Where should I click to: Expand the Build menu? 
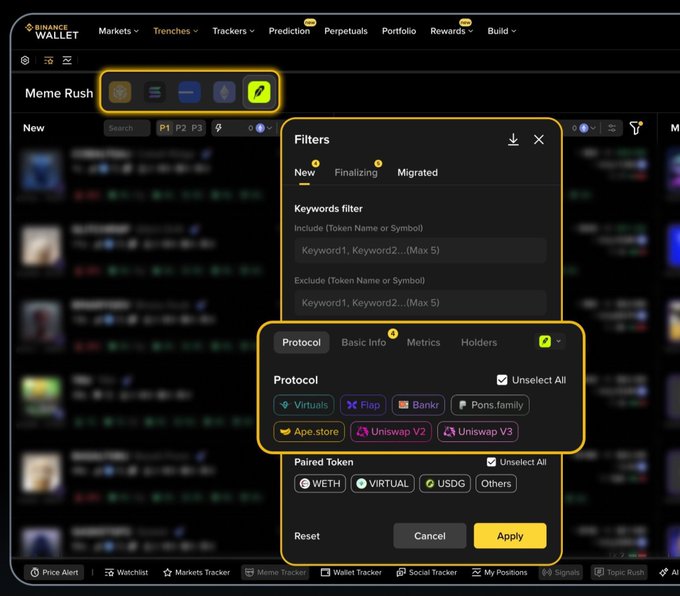pyautogui.click(x=502, y=31)
